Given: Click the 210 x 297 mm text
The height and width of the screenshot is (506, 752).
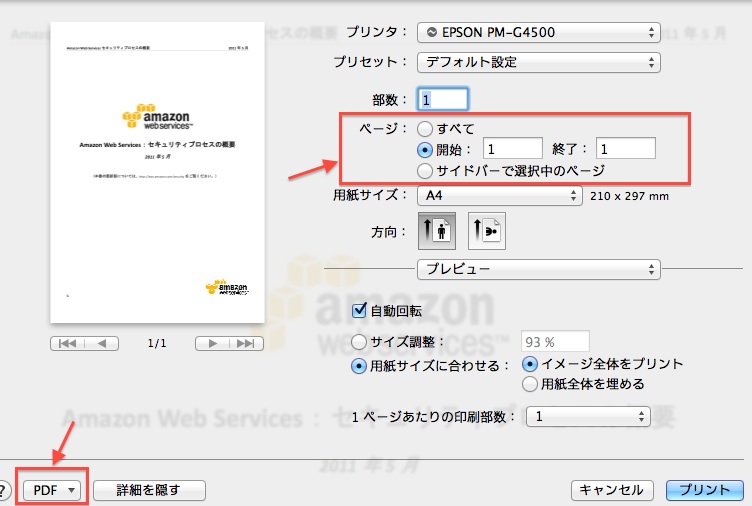Looking at the screenshot, I should 629,196.
